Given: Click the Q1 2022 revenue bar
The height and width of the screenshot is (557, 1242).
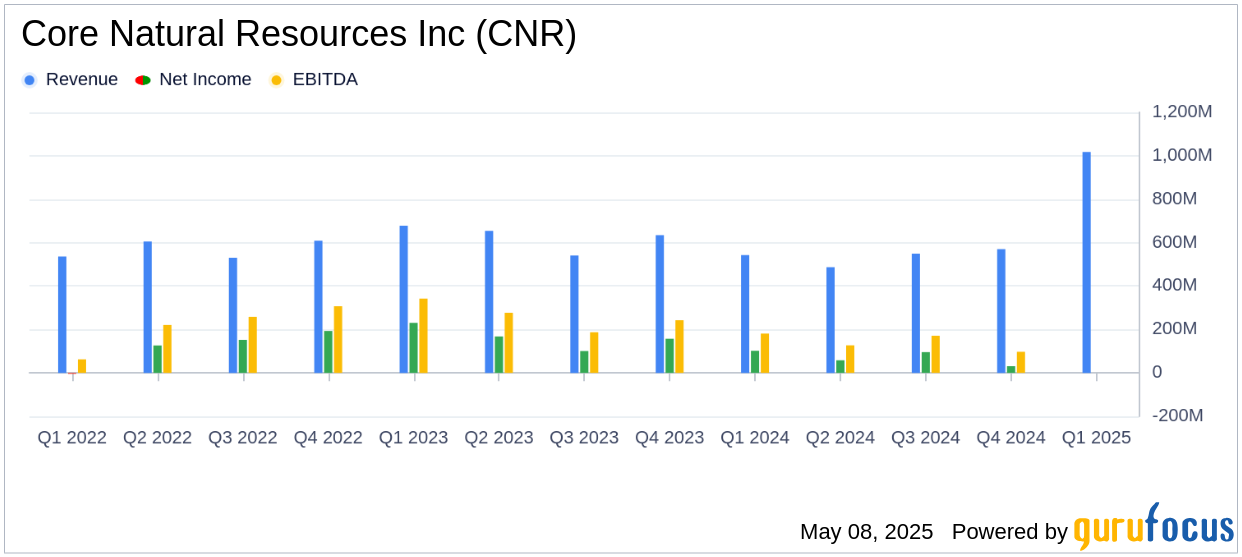Looking at the screenshot, I should tap(62, 315).
